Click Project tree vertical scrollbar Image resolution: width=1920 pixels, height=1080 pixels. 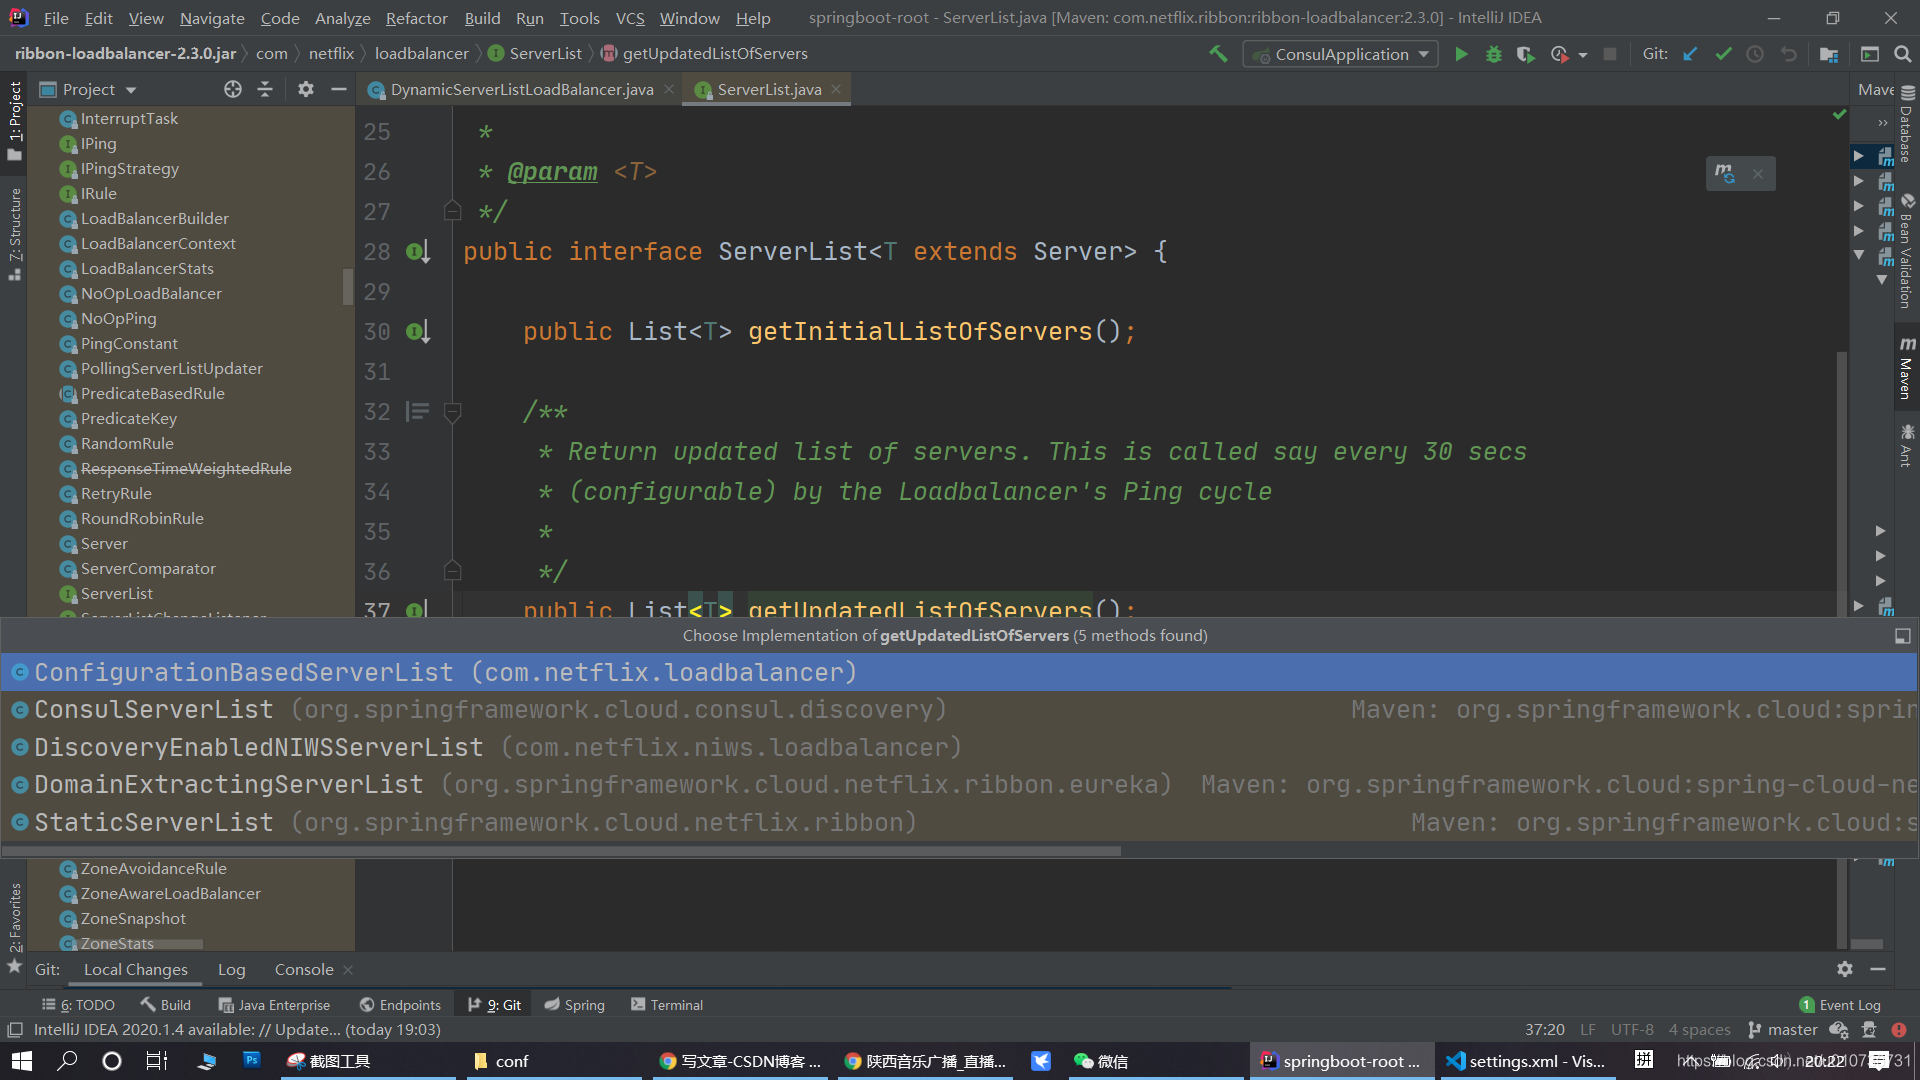[348, 286]
